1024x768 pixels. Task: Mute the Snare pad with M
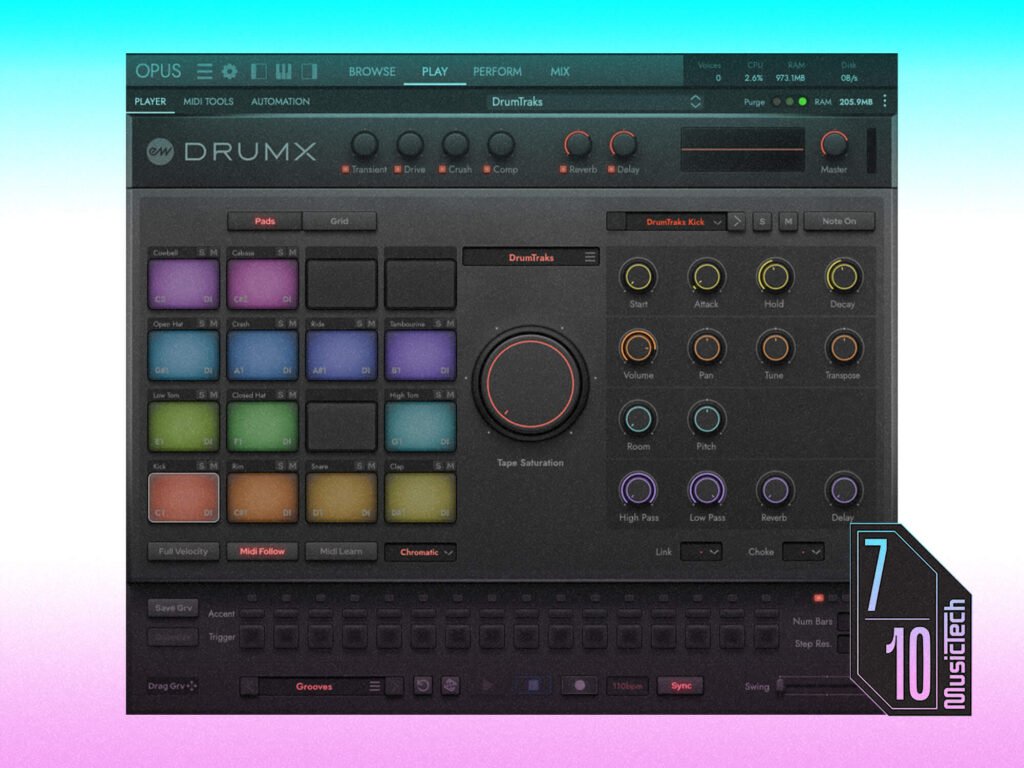(371, 466)
